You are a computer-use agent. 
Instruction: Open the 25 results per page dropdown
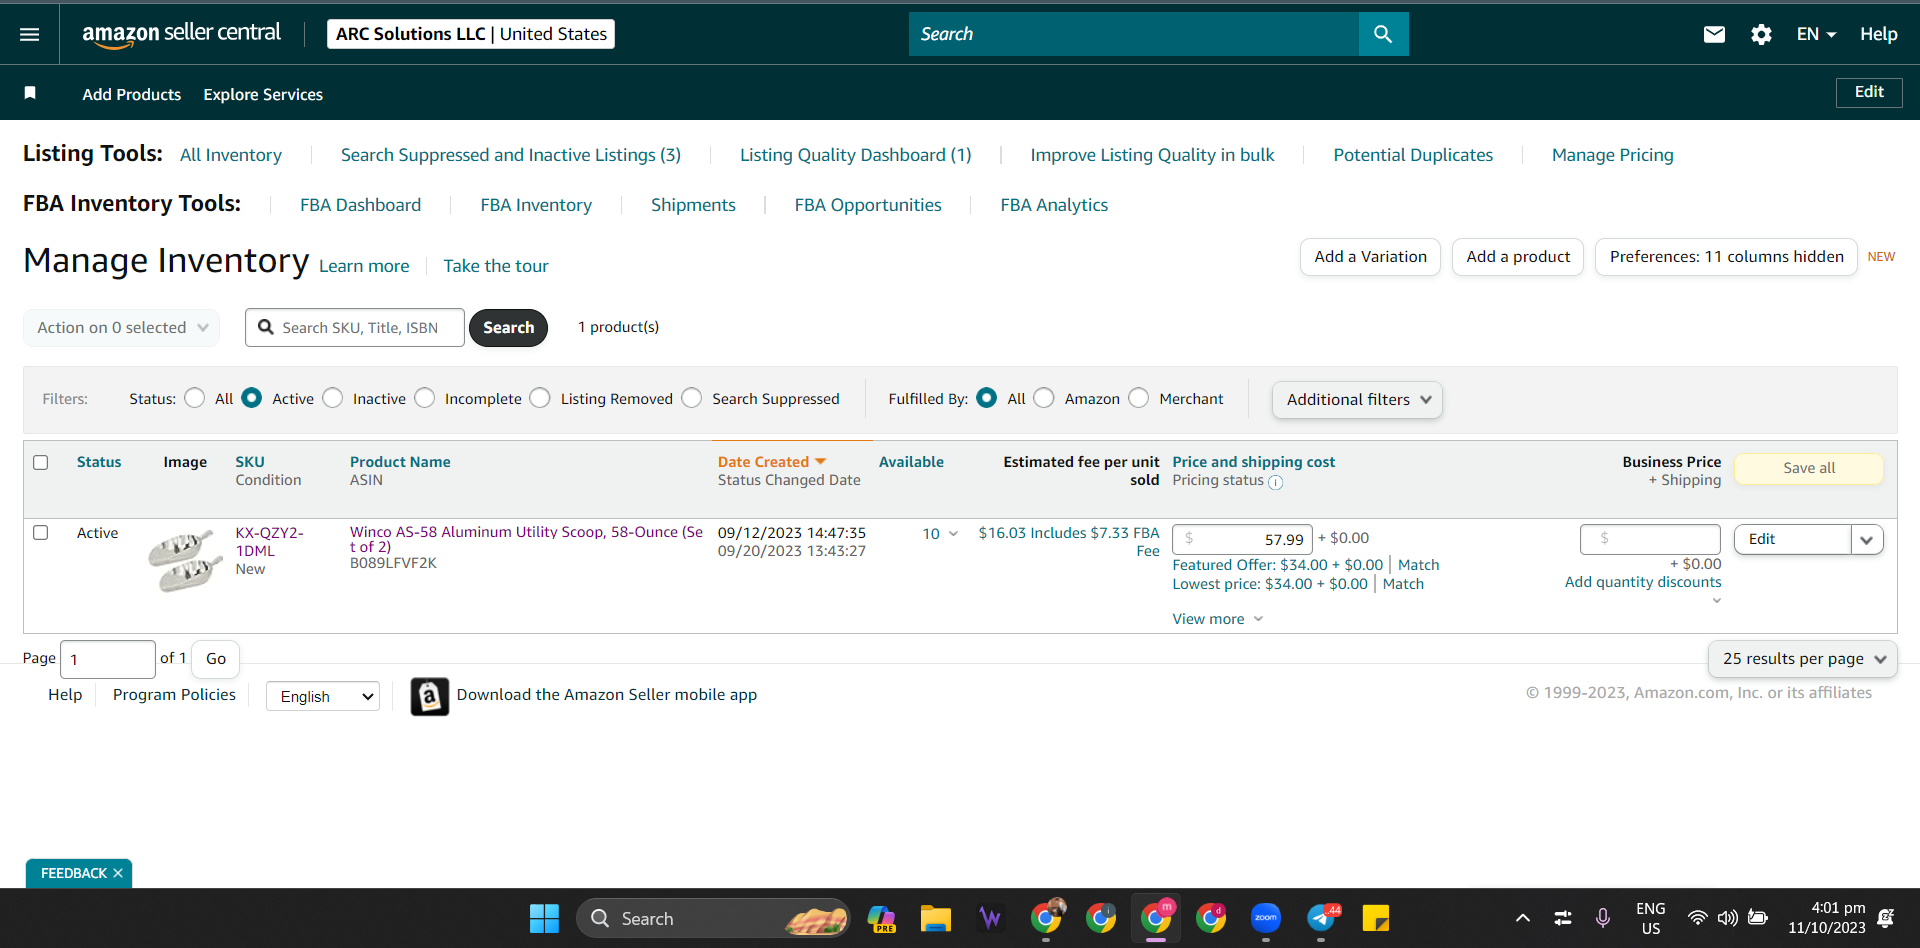pos(1803,659)
